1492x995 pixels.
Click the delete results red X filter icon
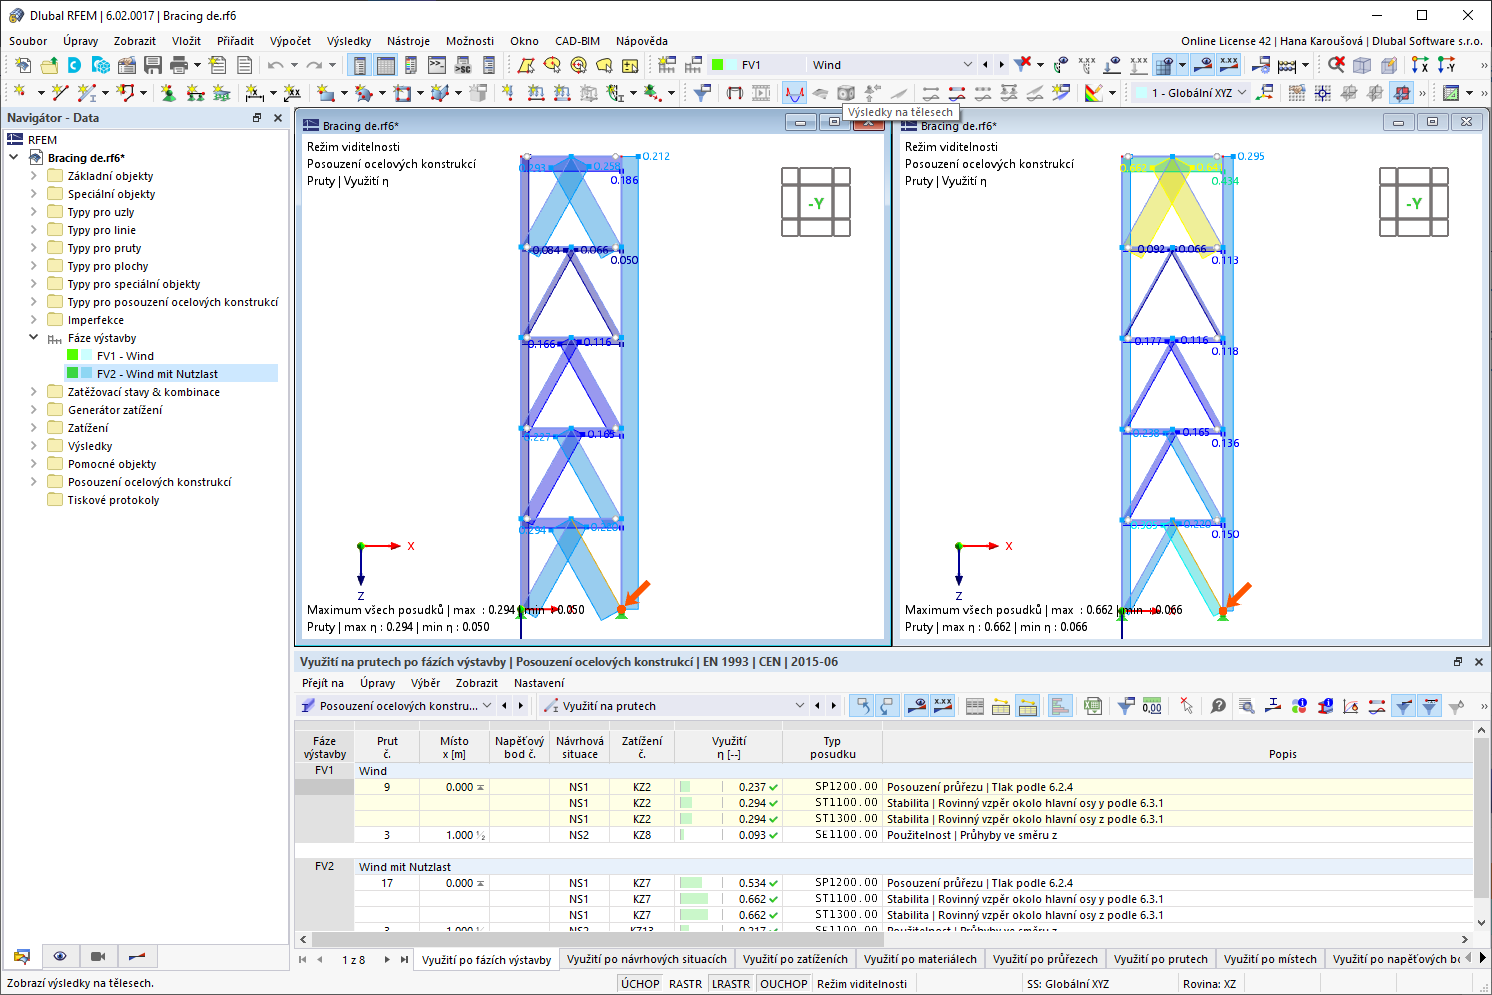(1022, 65)
